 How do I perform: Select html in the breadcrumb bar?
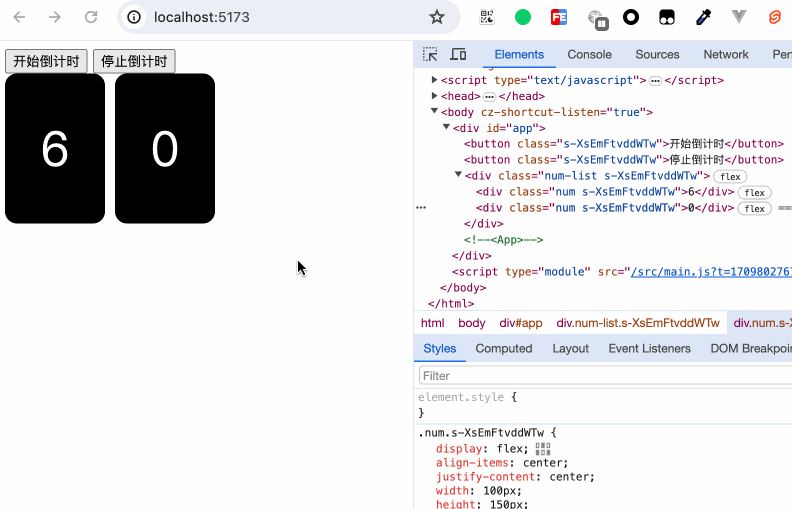432,323
